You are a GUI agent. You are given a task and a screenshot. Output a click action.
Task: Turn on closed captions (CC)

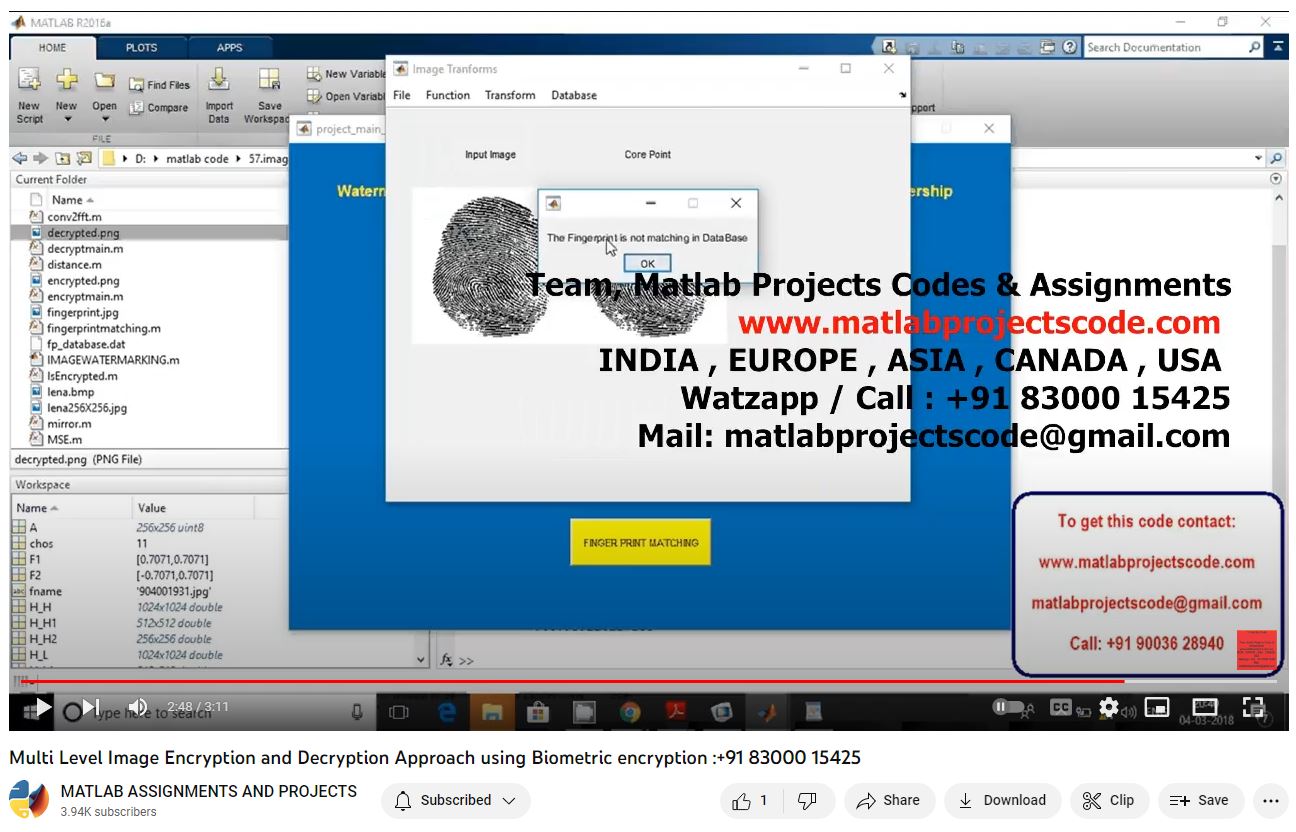[1061, 707]
